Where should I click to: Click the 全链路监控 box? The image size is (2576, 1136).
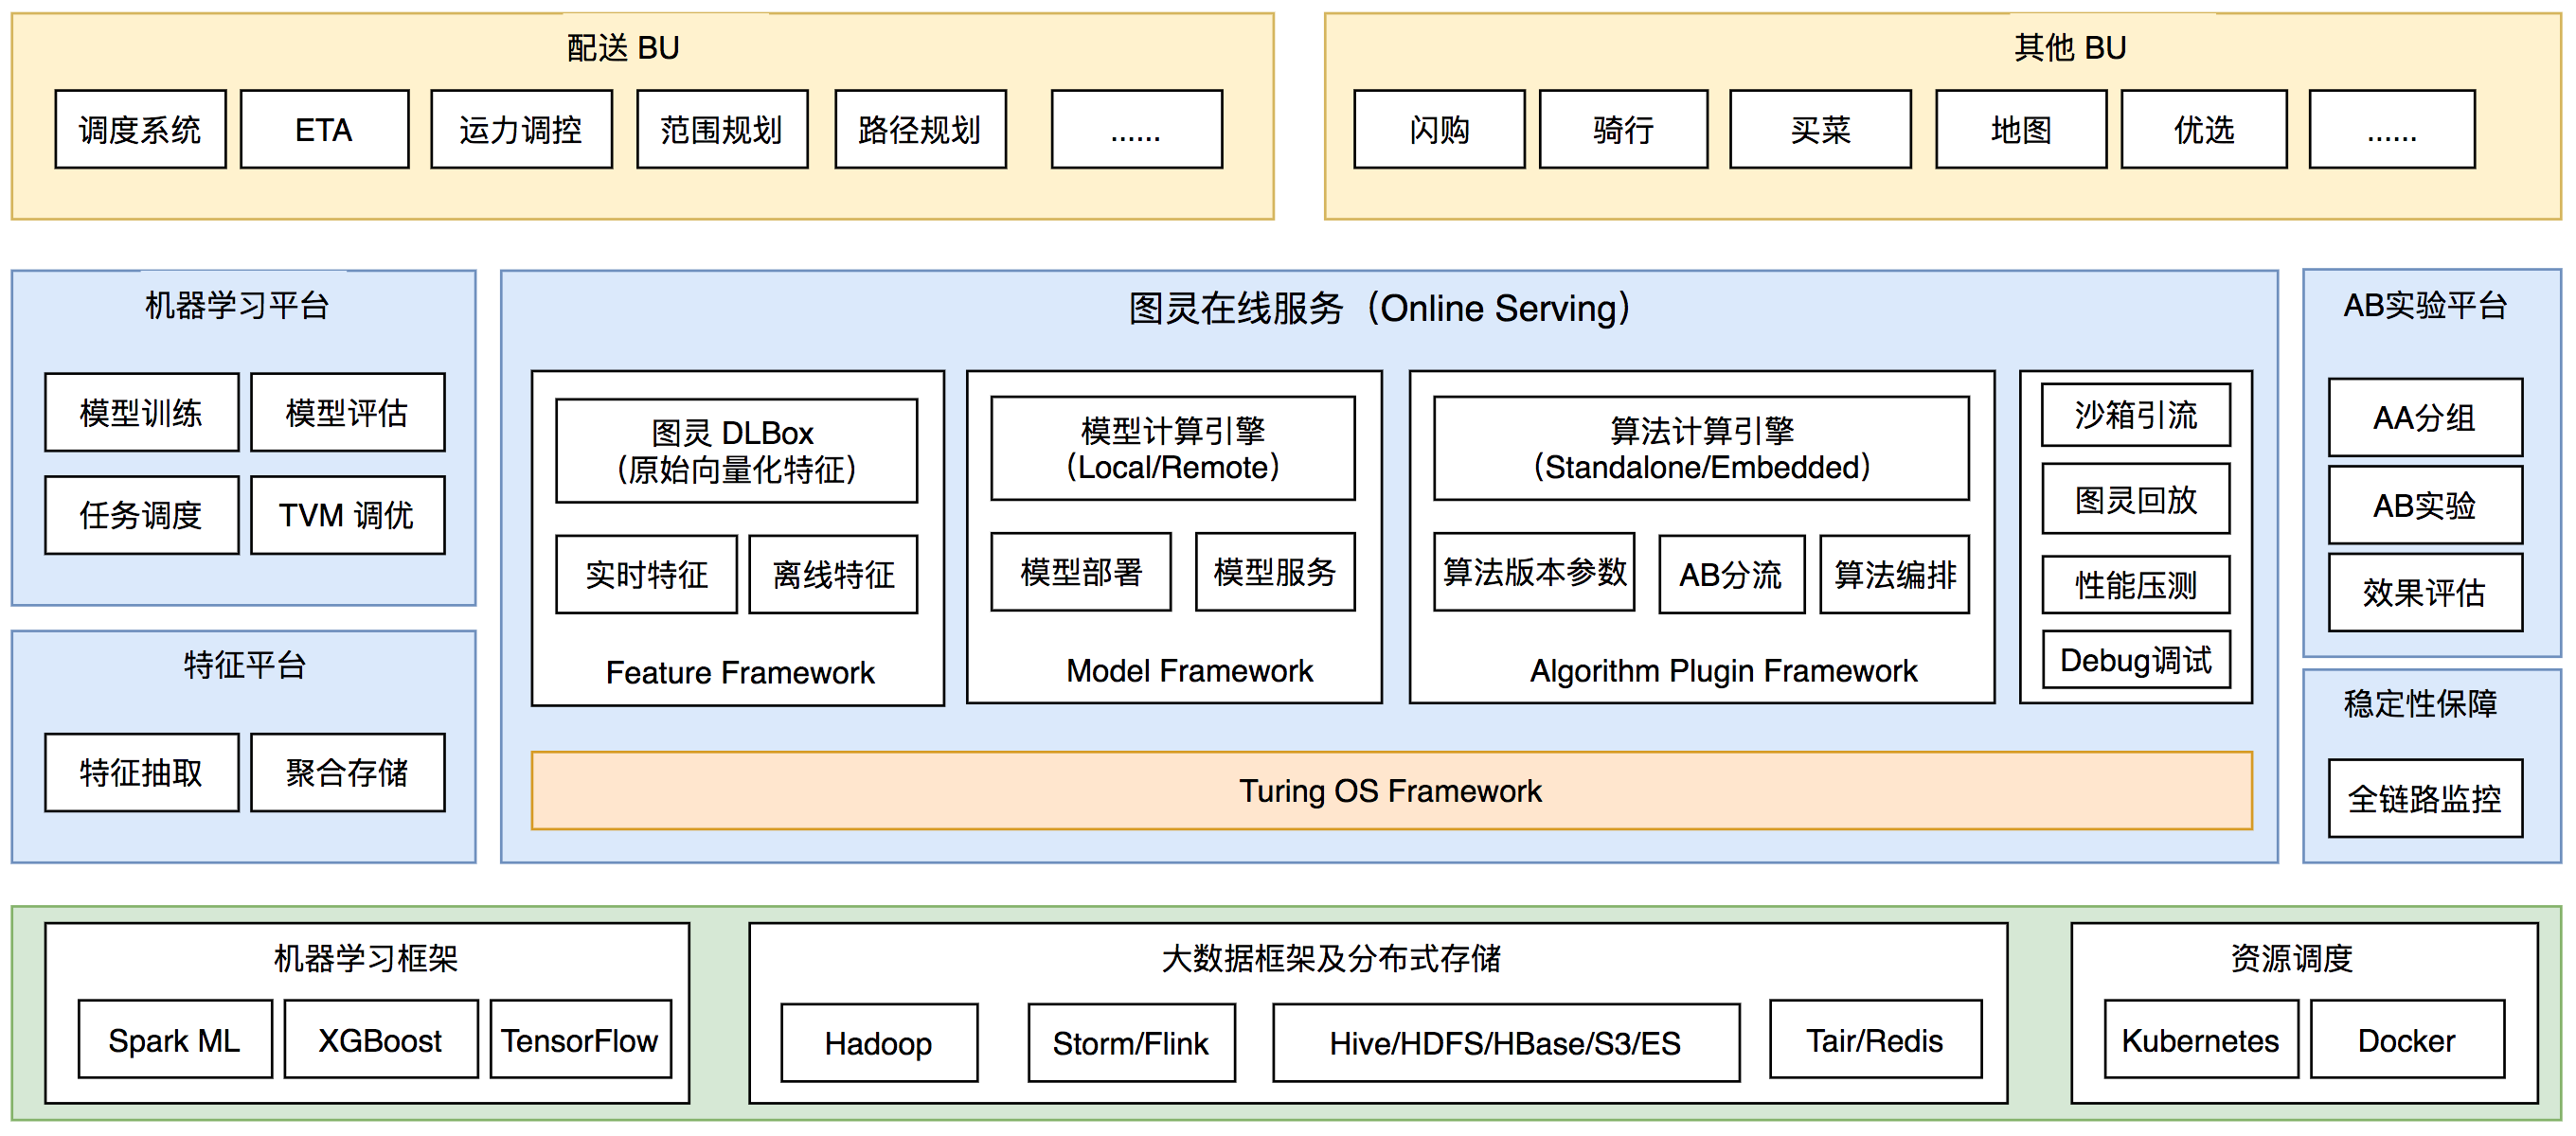pos(2424,798)
